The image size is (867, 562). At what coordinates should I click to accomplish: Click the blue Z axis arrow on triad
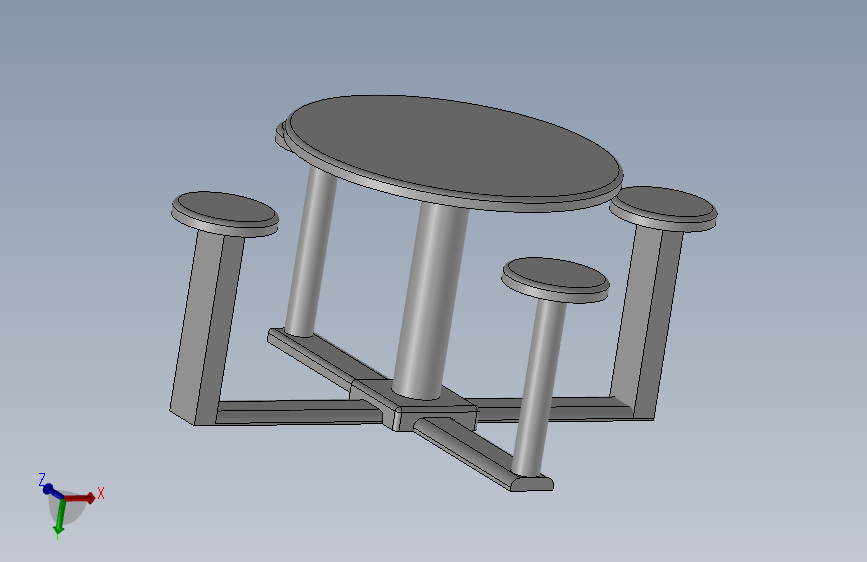pos(53,491)
